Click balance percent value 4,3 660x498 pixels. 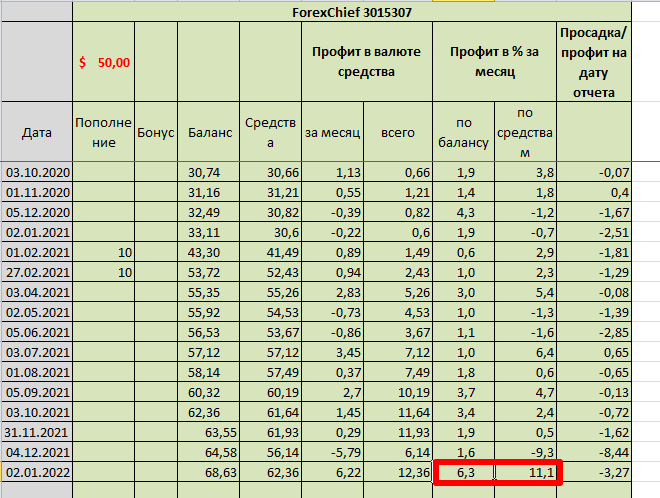point(463,212)
